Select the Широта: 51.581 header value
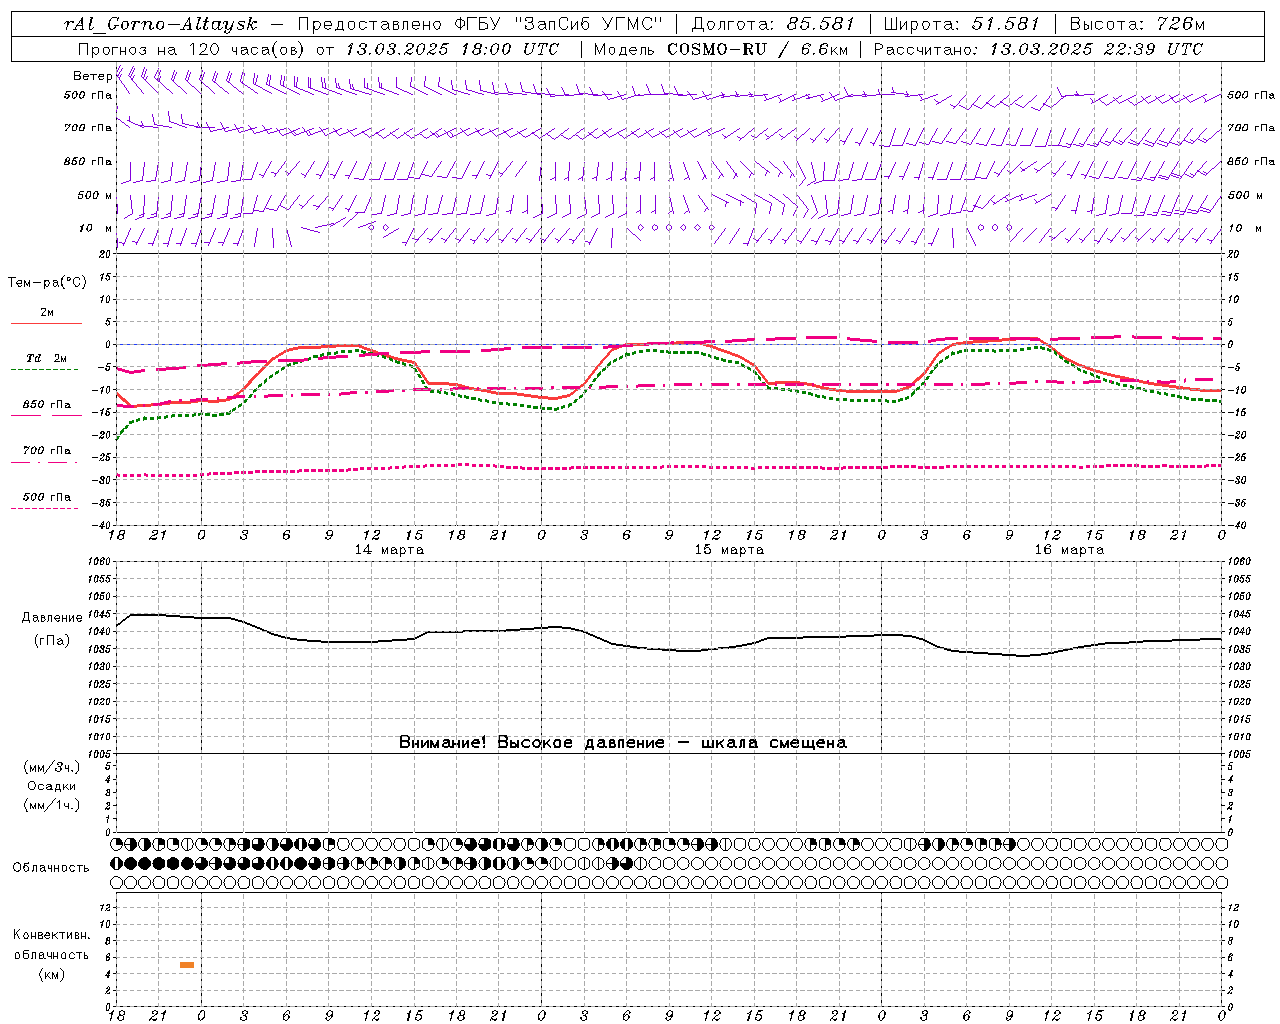This screenshot has width=1280, height=1024. (x=962, y=24)
